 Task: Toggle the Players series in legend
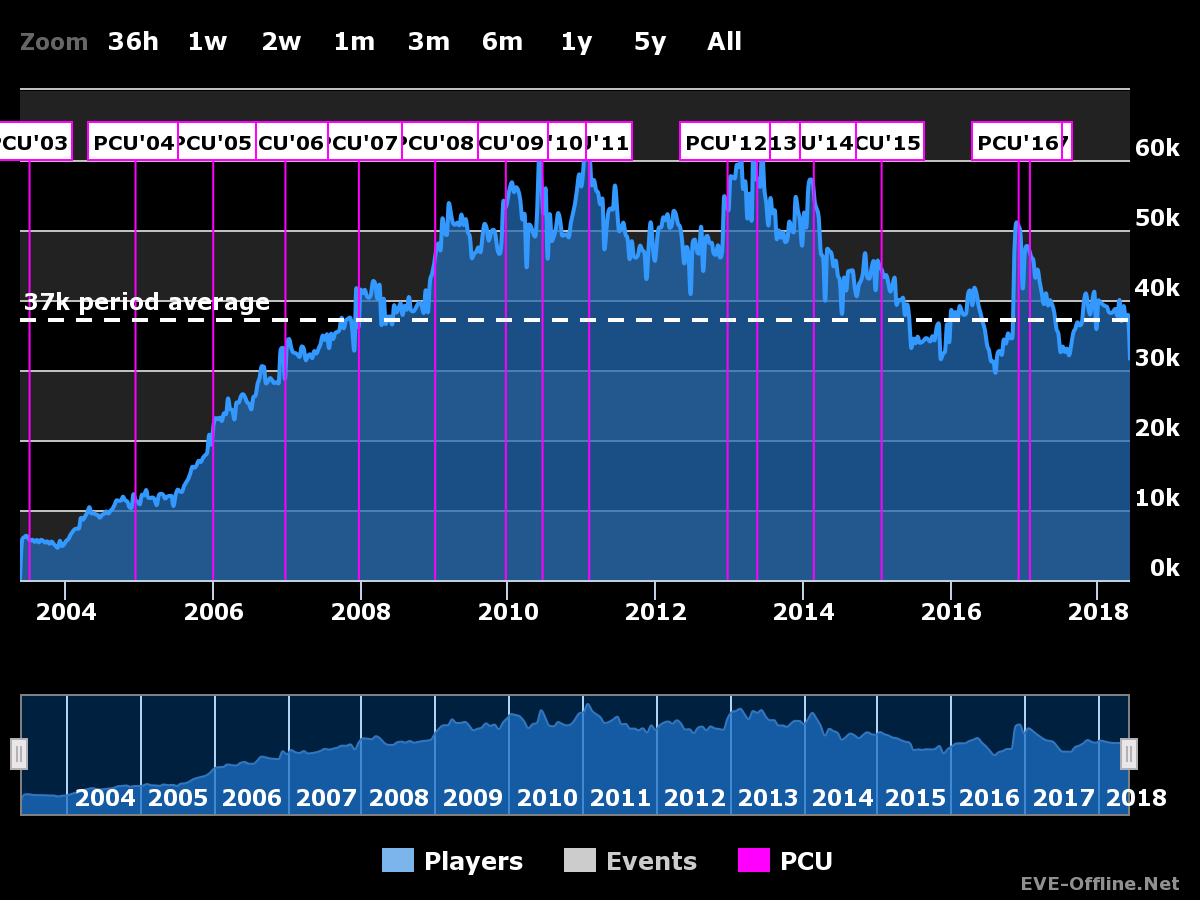[452, 861]
